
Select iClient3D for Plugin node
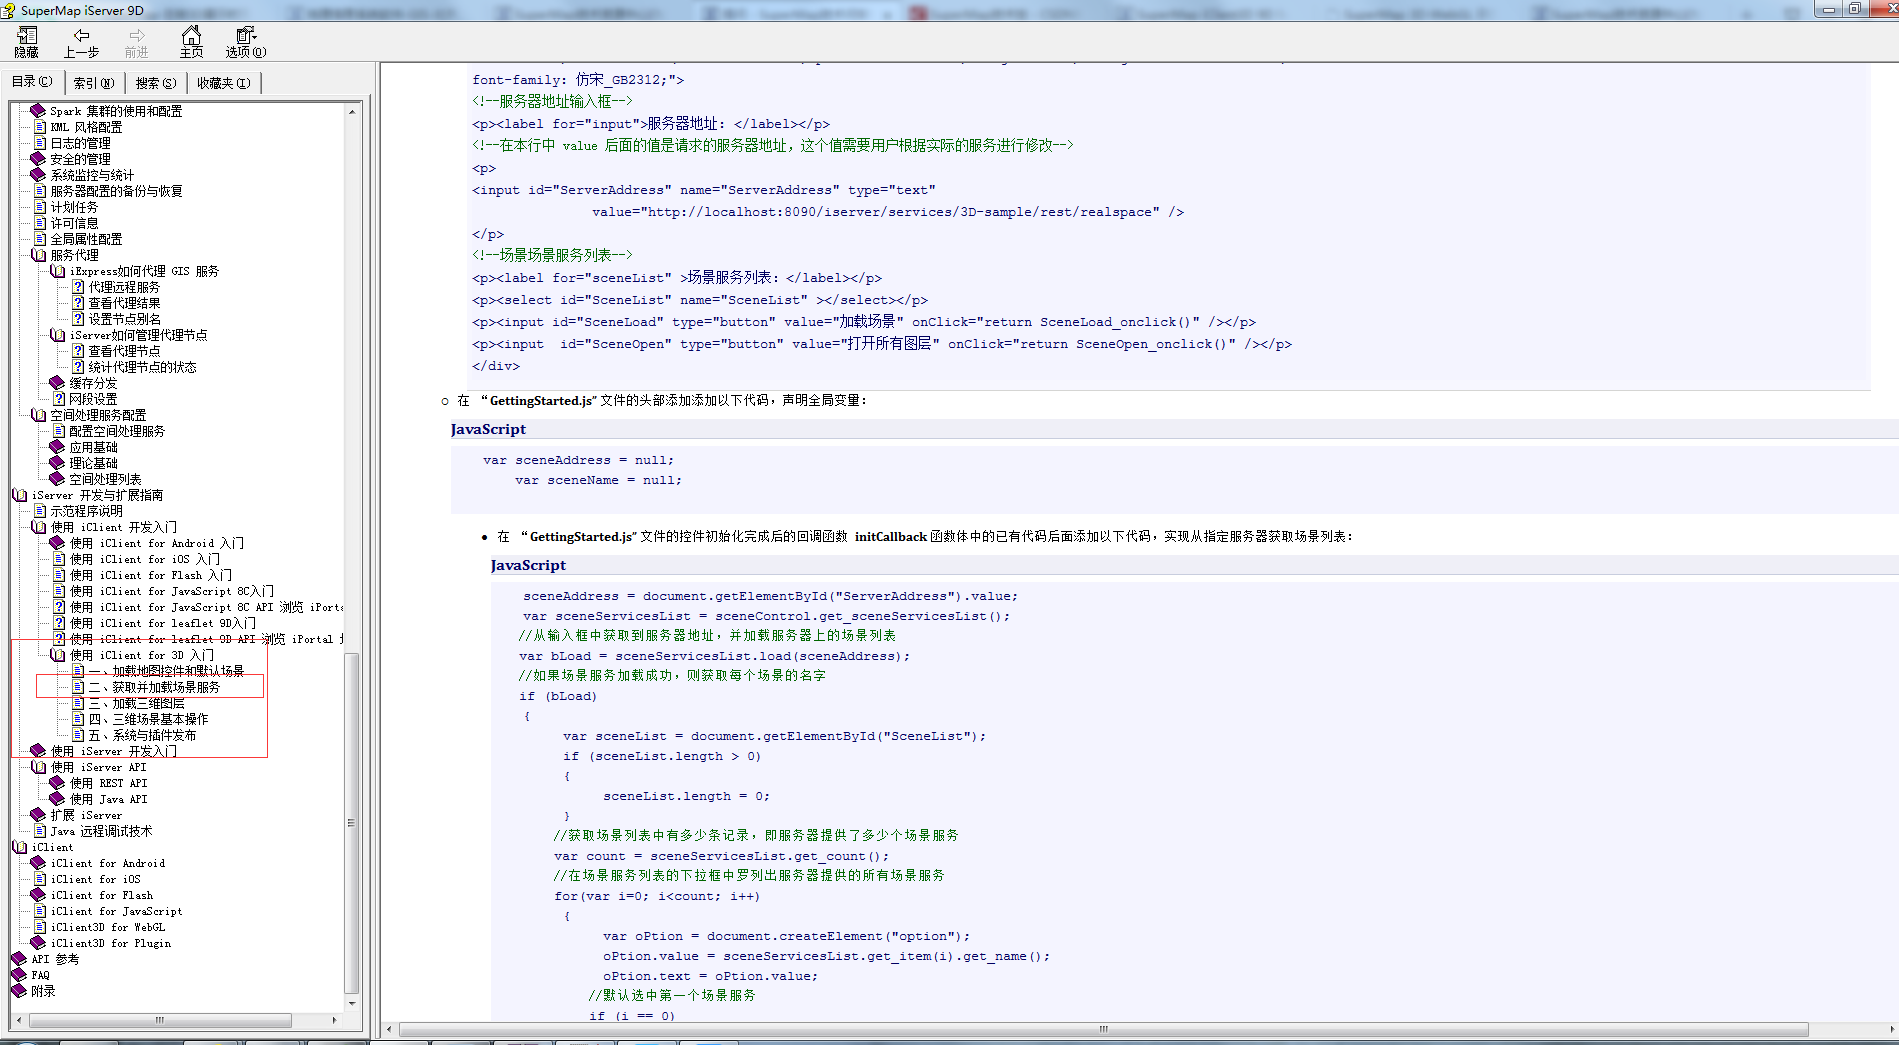[x=111, y=943]
